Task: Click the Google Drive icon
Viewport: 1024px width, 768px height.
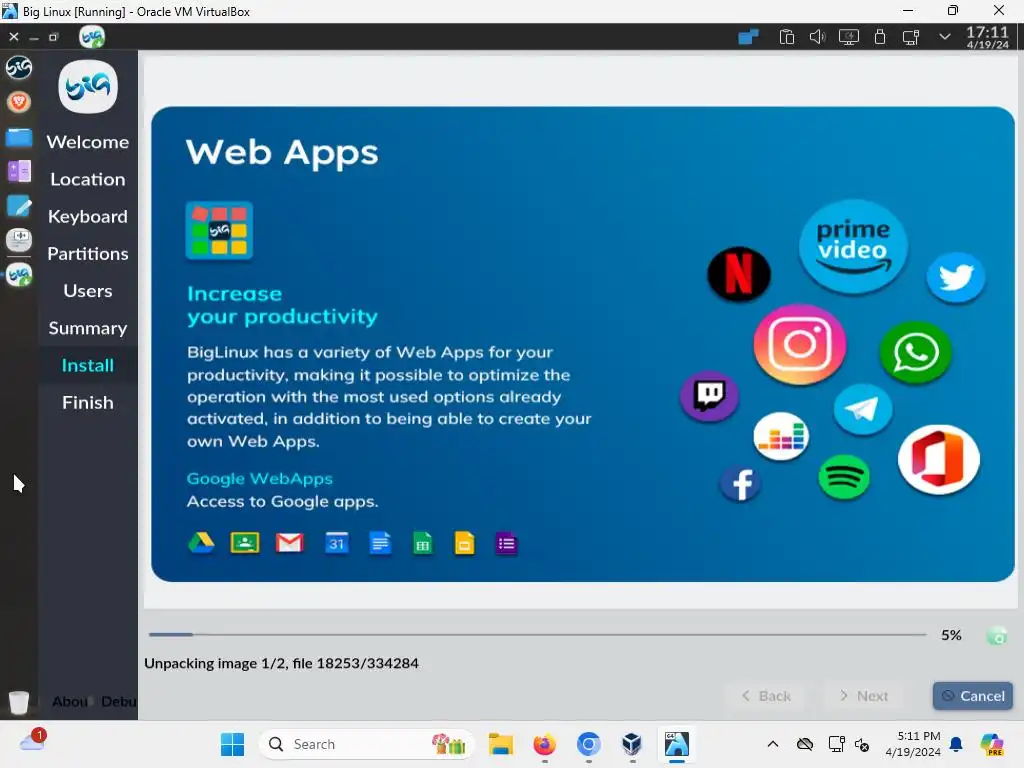Action: point(201,543)
